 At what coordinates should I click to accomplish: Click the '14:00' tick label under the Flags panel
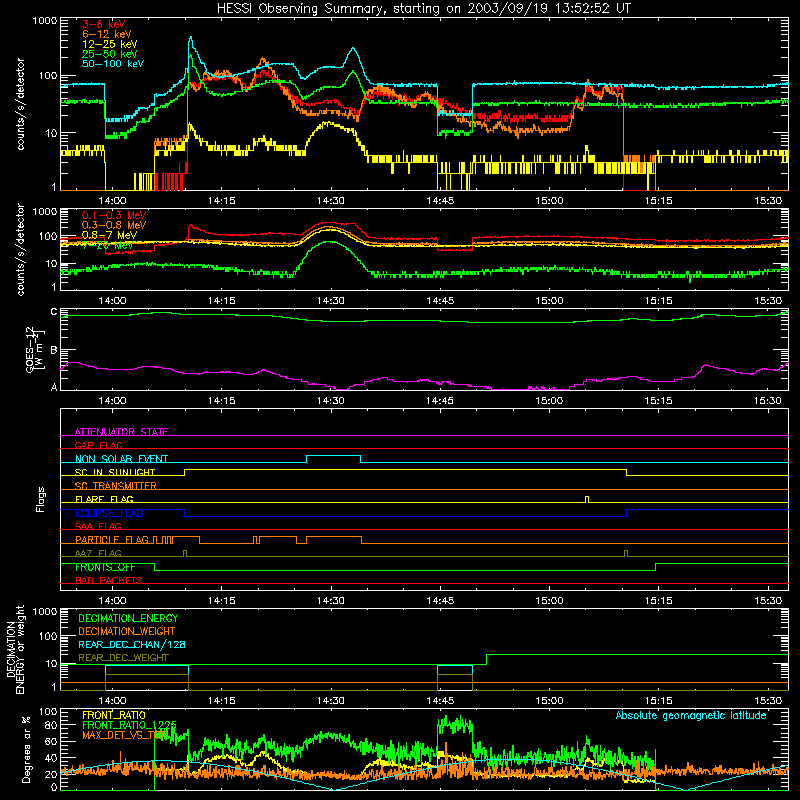coord(112,601)
